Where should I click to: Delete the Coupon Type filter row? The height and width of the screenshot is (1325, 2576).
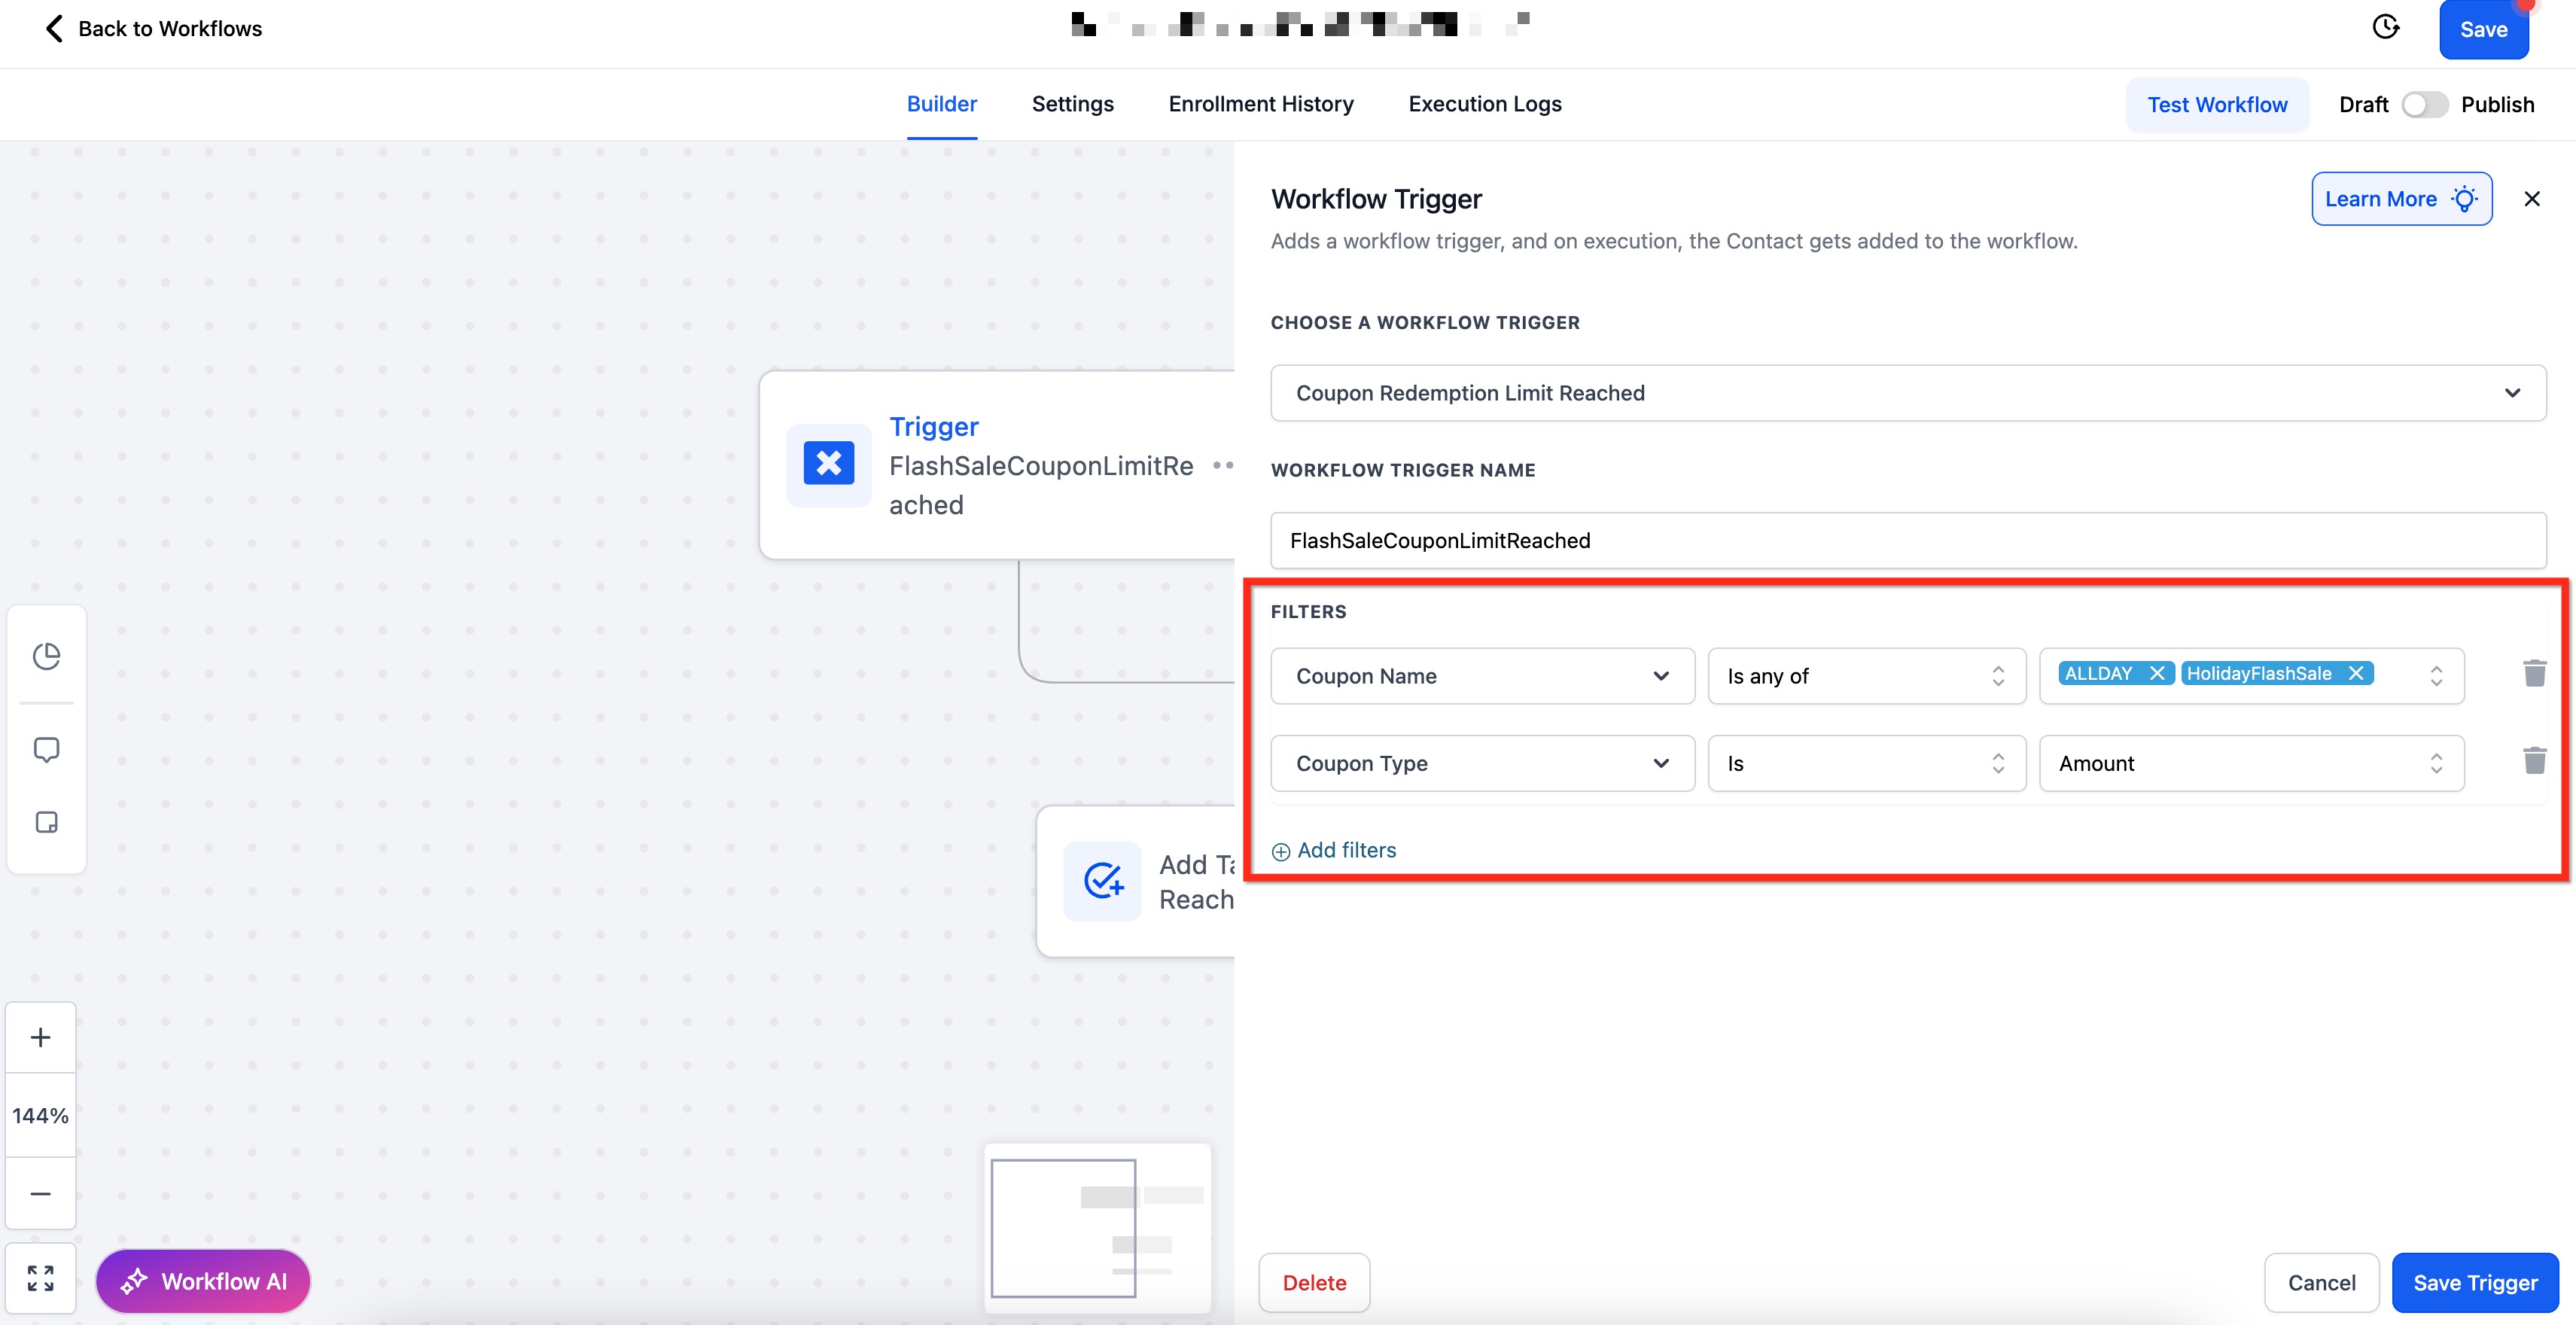tap(2534, 762)
